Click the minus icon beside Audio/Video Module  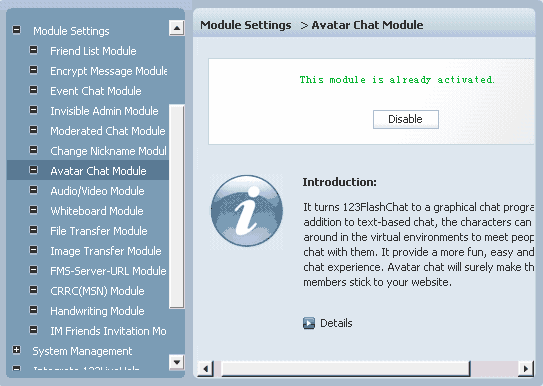34,190
